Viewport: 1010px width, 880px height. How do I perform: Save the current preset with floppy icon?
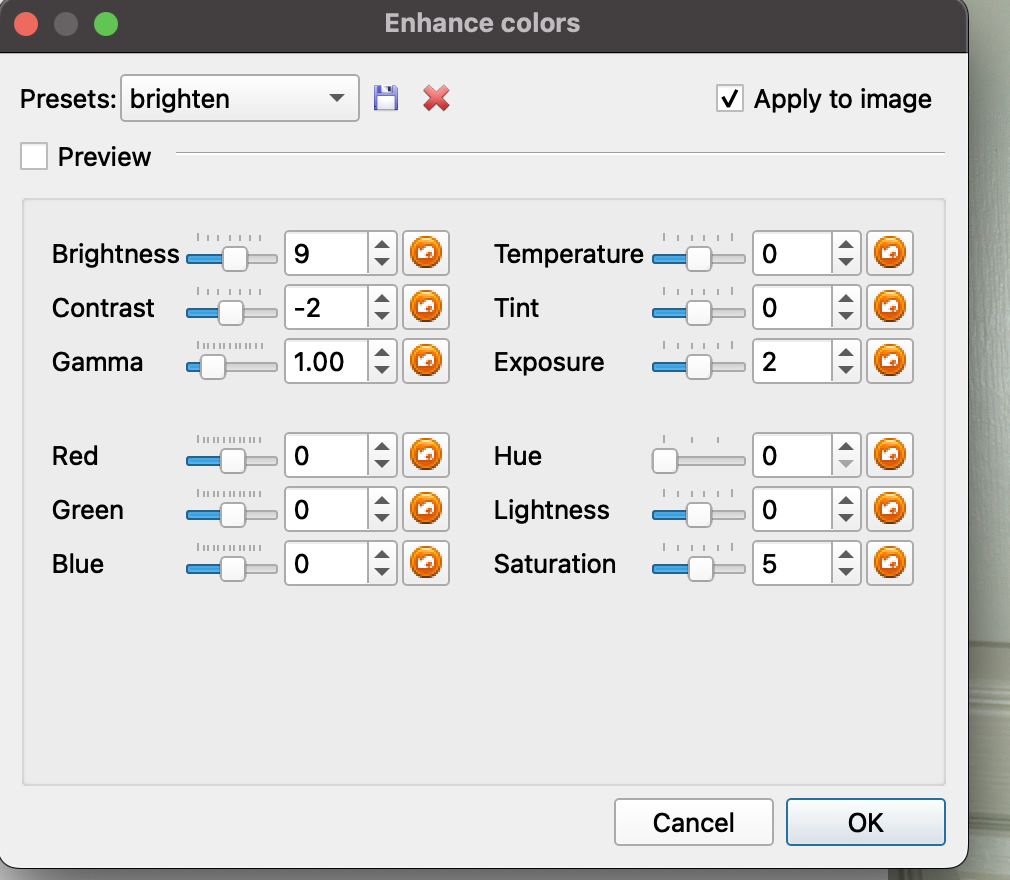[386, 98]
